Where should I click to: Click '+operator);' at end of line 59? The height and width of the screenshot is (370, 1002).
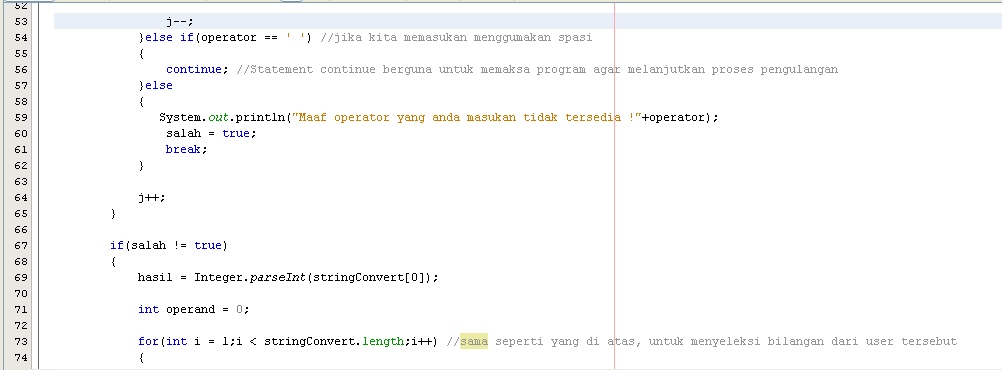pos(681,118)
